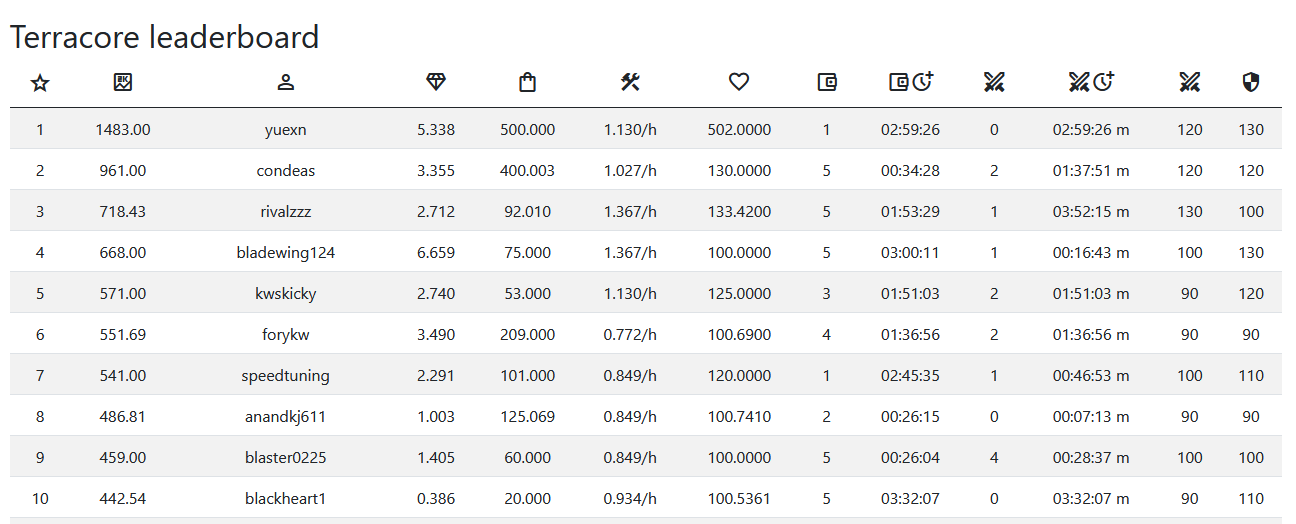This screenshot has height=524, width=1296.
Task: Click the swords with clock header icon
Action: pyautogui.click(x=1091, y=83)
